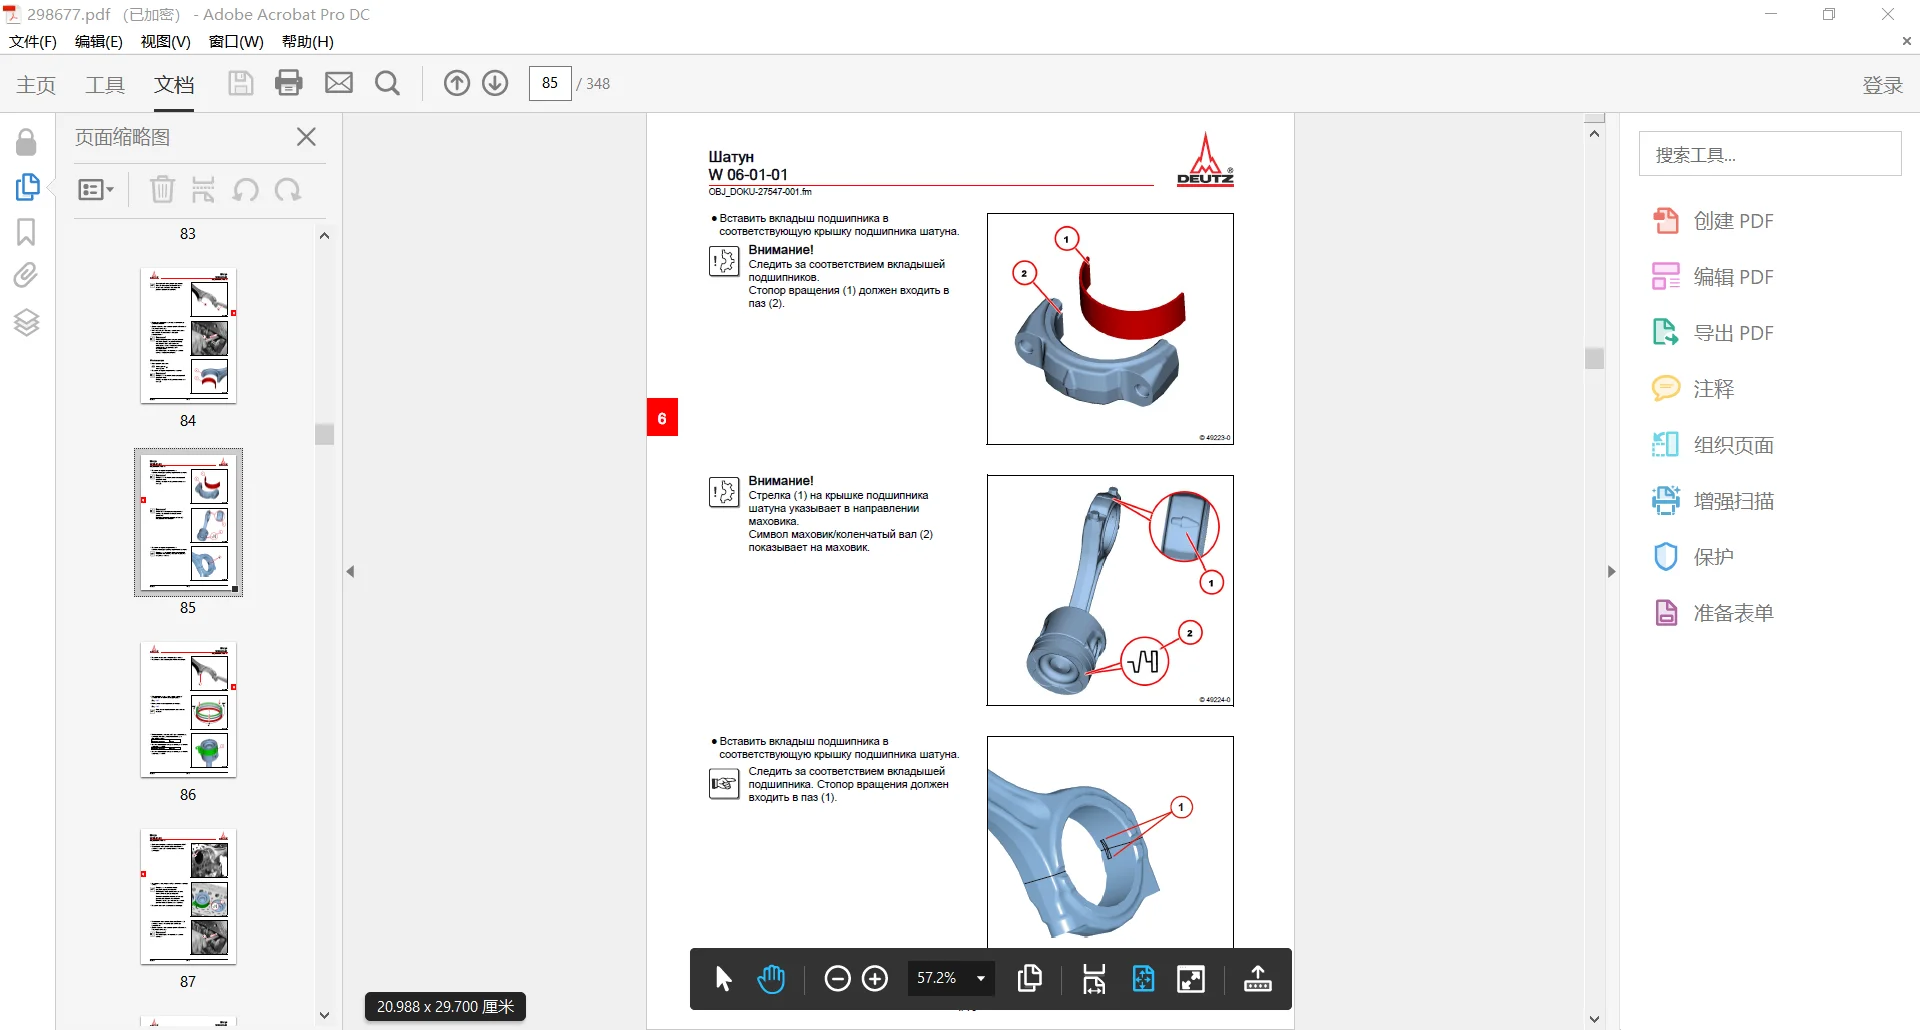Click the 登录 sign-in button
The height and width of the screenshot is (1030, 1920).
pos(1882,85)
